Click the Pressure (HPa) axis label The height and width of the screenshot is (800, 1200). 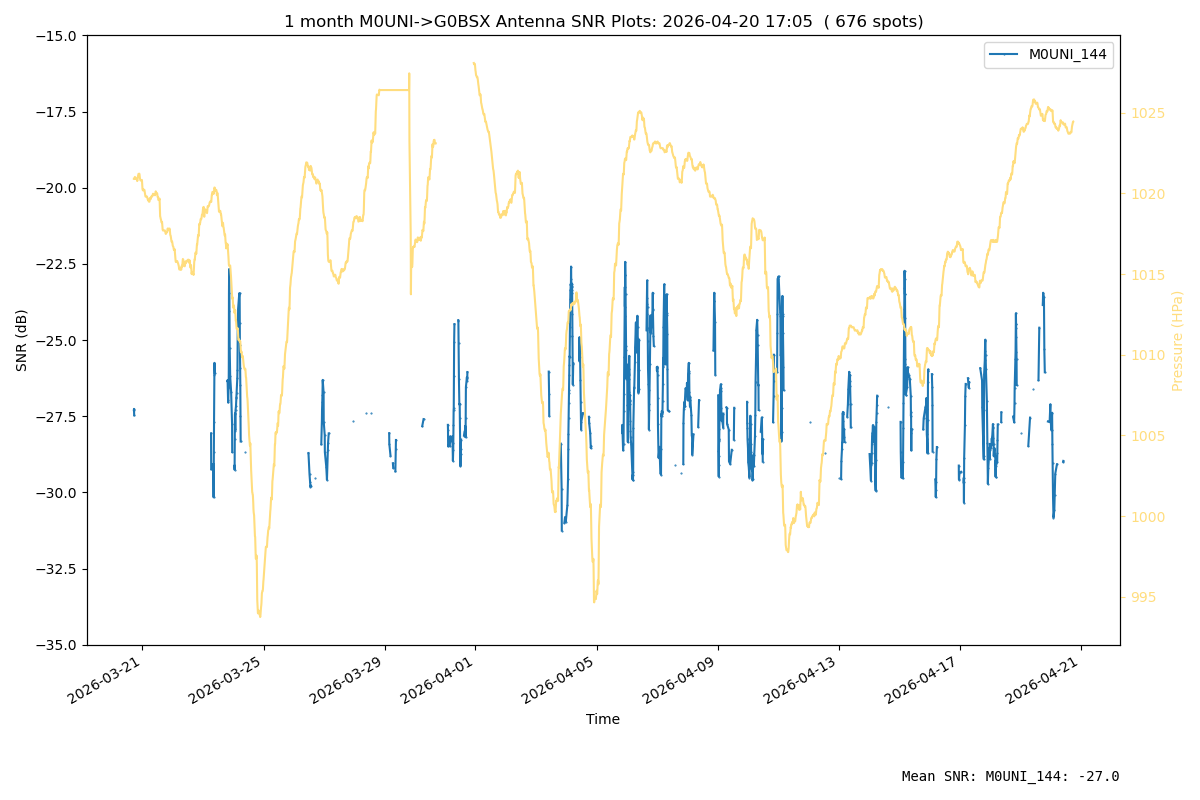click(x=1178, y=340)
